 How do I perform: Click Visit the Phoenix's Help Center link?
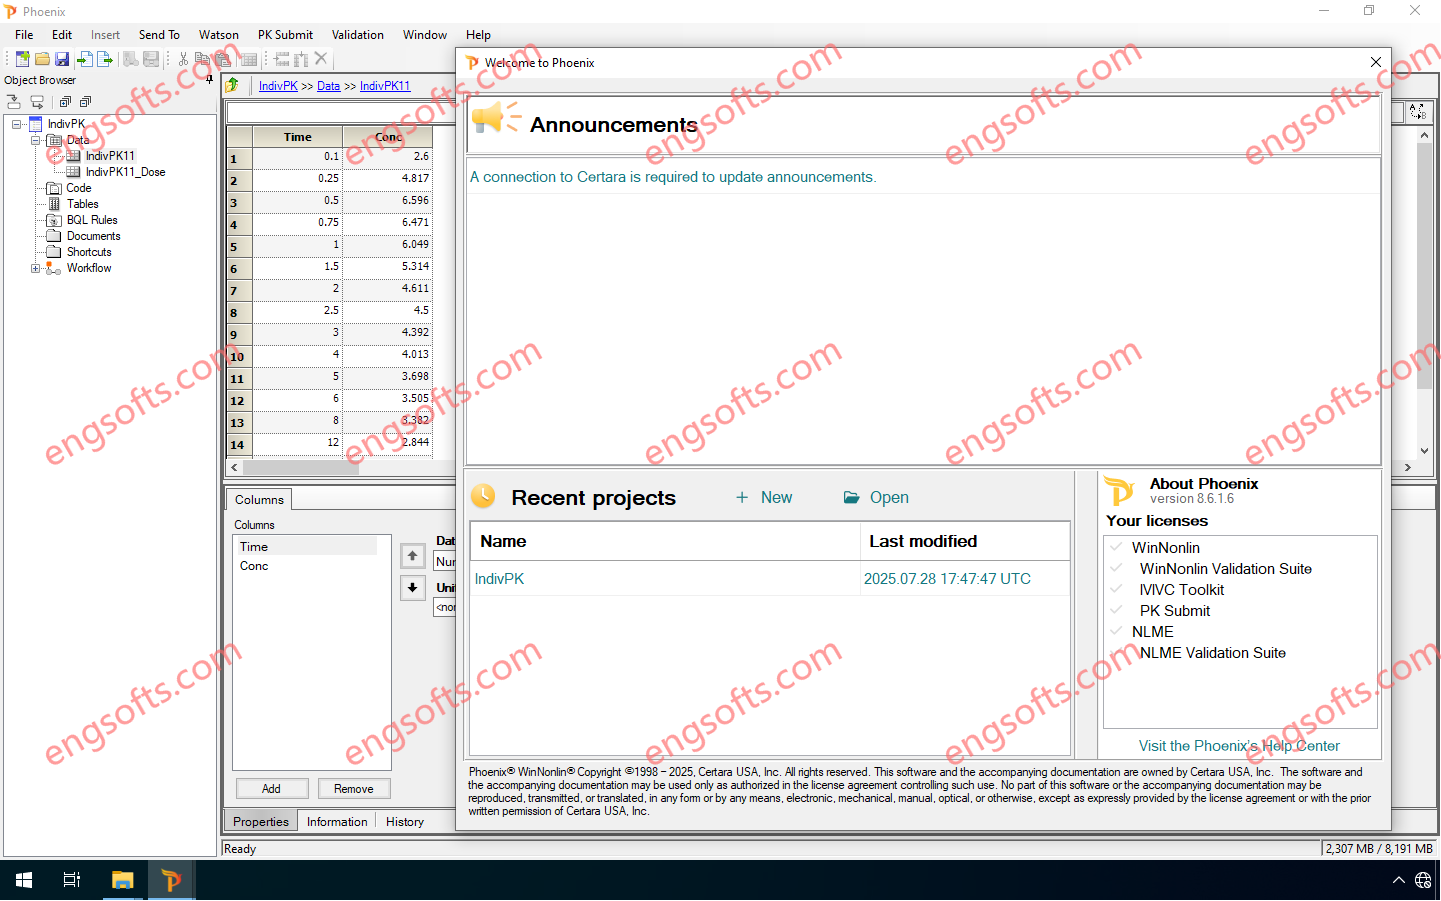click(x=1239, y=746)
